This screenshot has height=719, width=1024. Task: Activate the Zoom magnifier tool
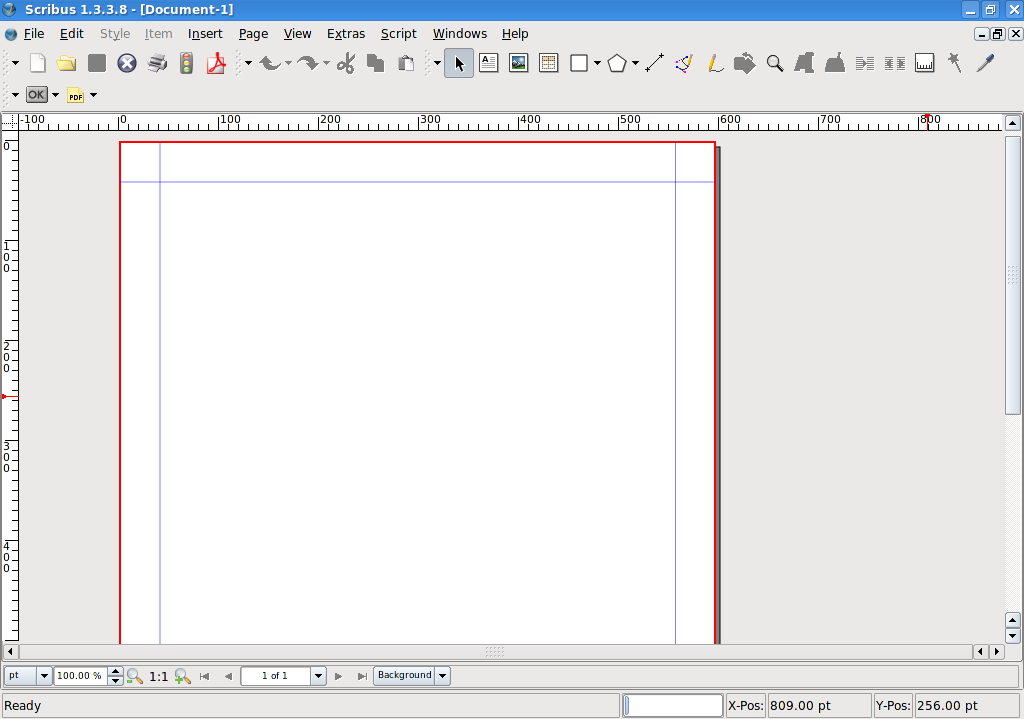pyautogui.click(x=774, y=63)
